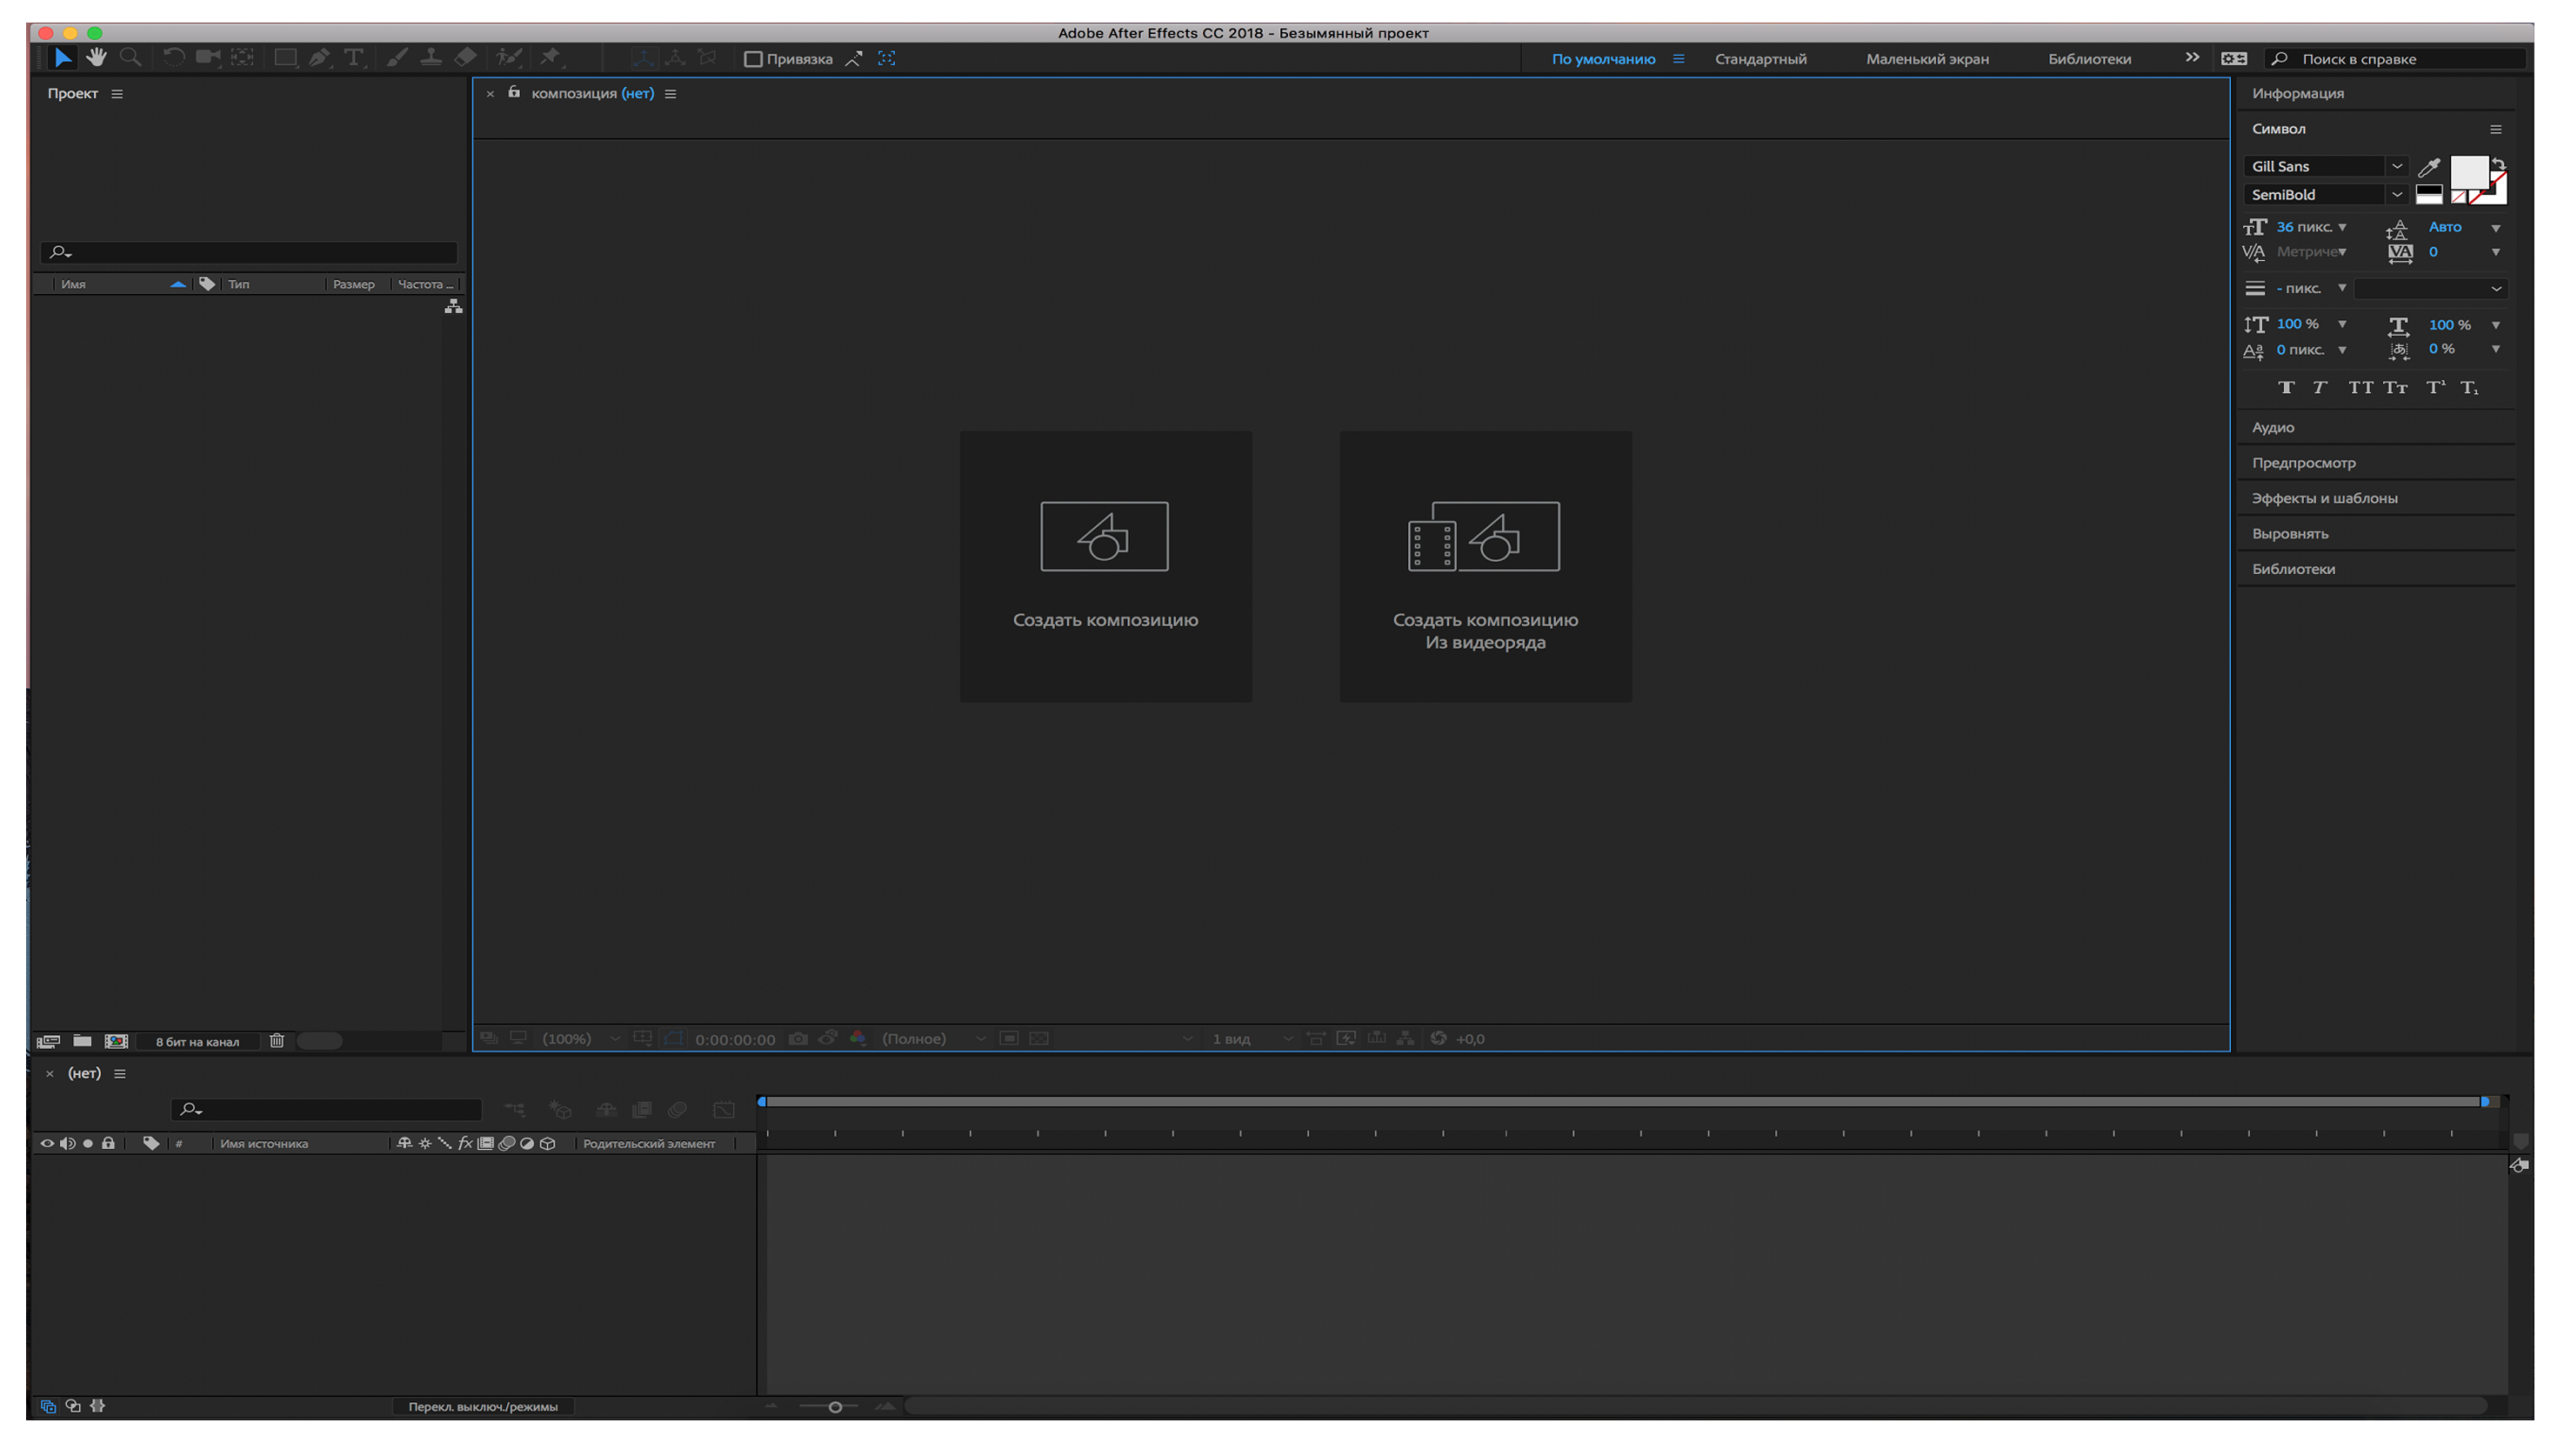Click the eyedropper in Symbol panel

[2429, 167]
